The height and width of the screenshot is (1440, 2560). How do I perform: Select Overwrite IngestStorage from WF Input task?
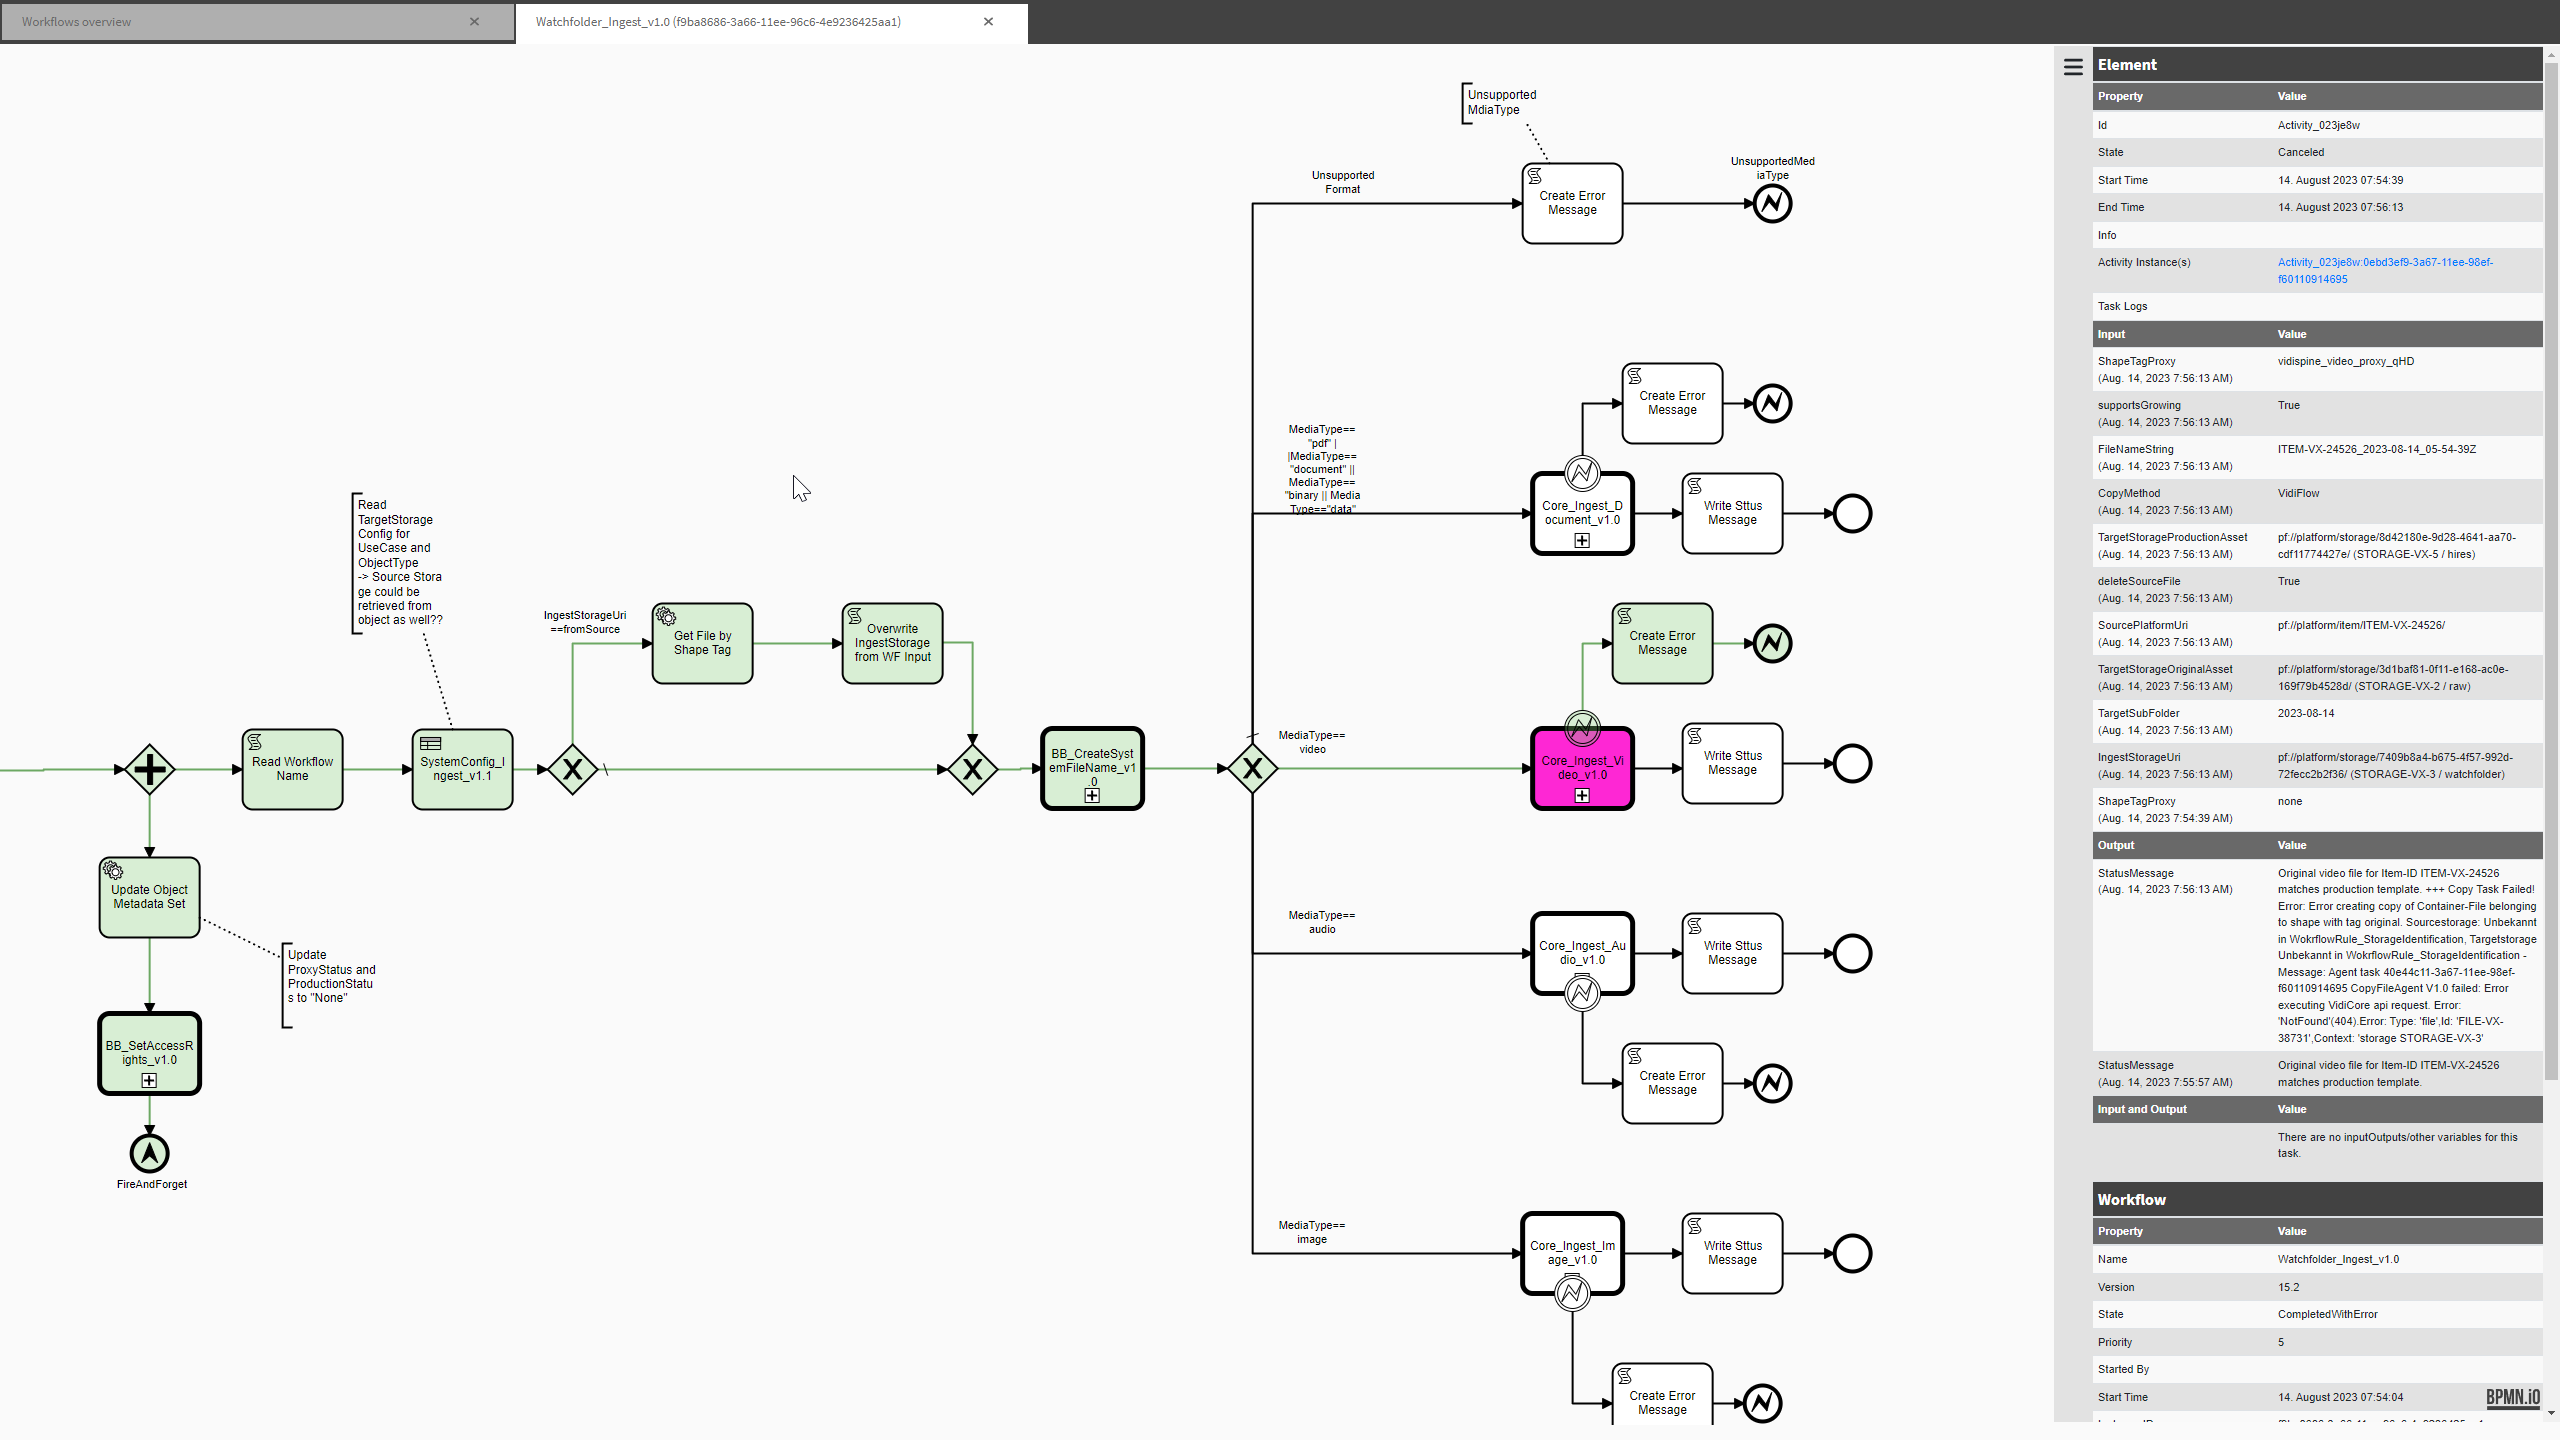[892, 643]
